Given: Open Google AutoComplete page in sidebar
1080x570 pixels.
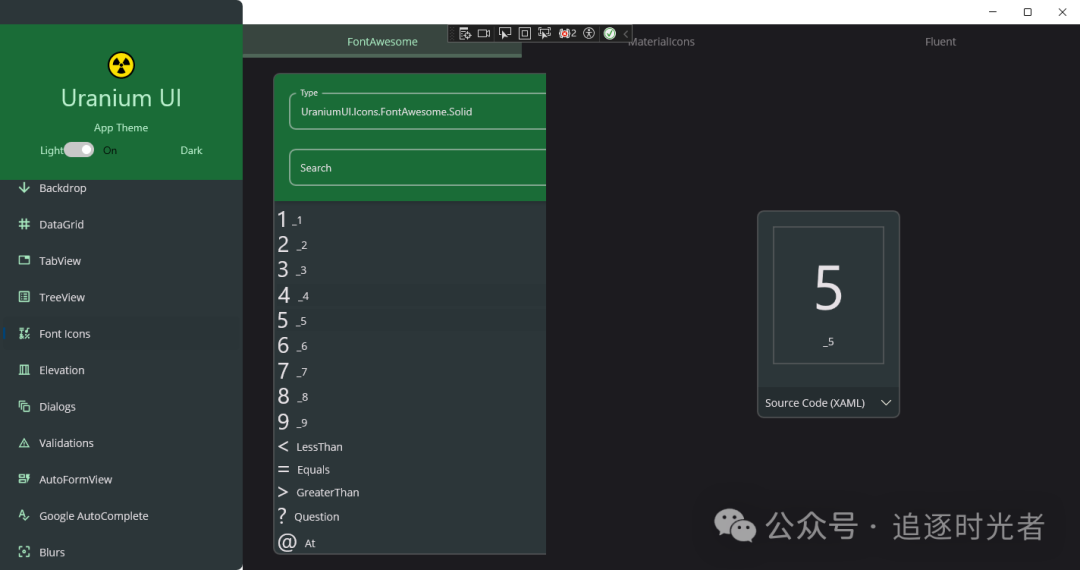Looking at the screenshot, I should coord(121,516).
